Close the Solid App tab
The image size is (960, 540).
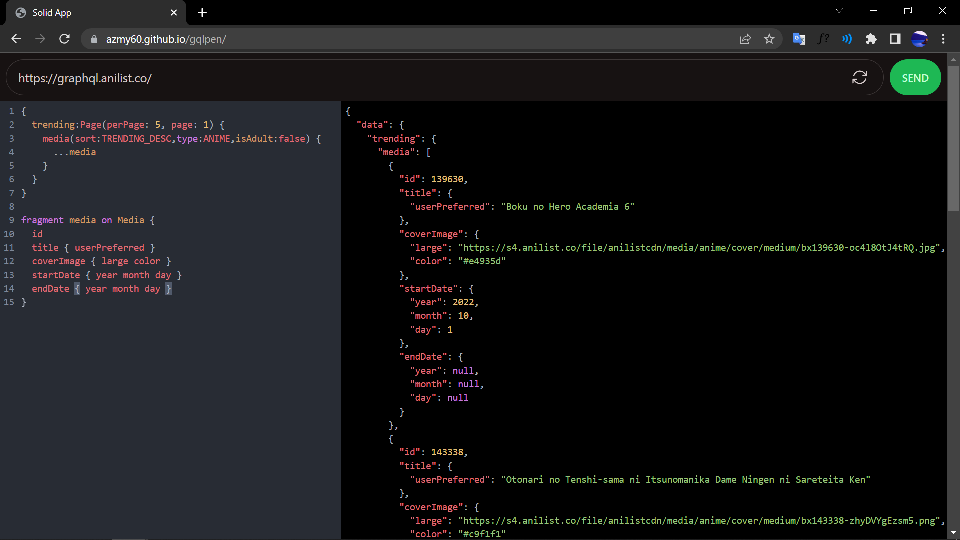[174, 12]
